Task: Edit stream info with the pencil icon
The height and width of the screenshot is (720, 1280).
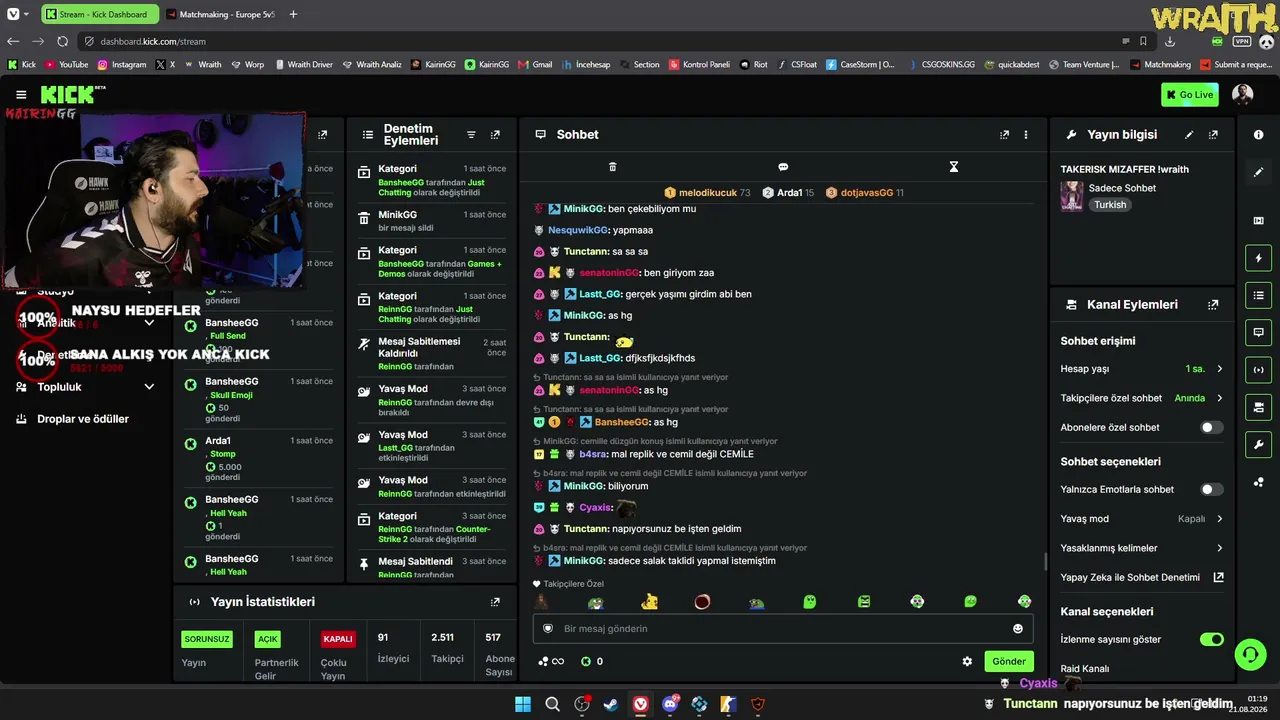Action: 1189,135
